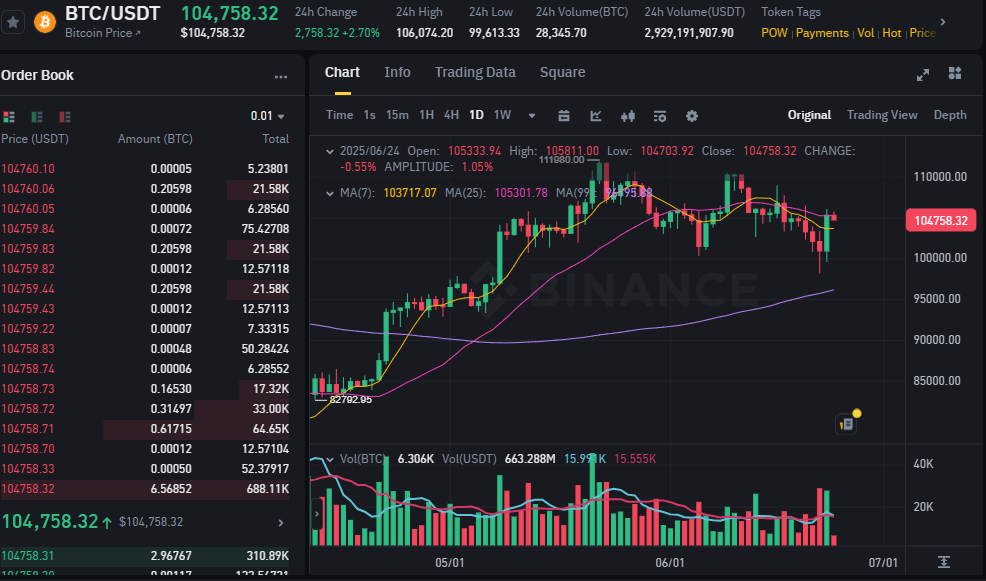Switch to Depth chart view
Screen dimensions: 986x581
[x=950, y=115]
